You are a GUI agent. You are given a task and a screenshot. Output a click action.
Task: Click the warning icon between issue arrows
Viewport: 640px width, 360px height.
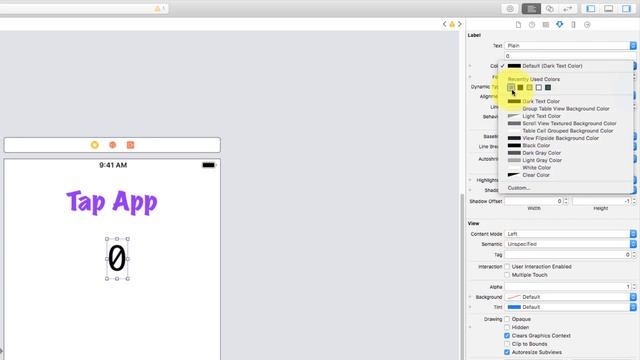[x=452, y=24]
